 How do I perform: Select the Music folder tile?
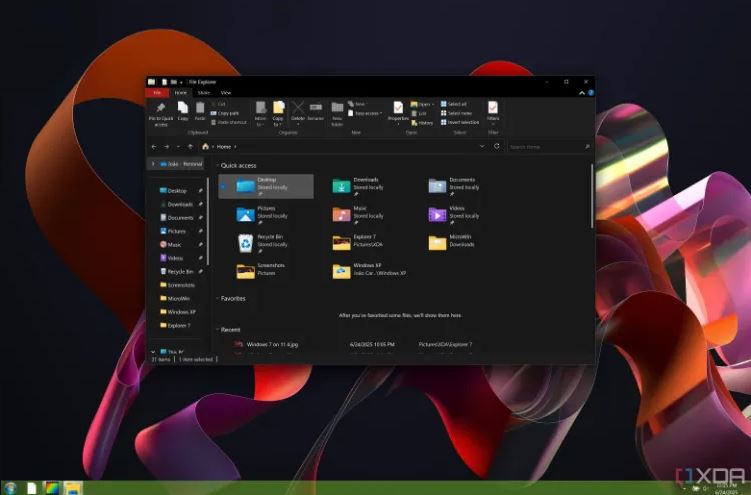tap(362, 214)
